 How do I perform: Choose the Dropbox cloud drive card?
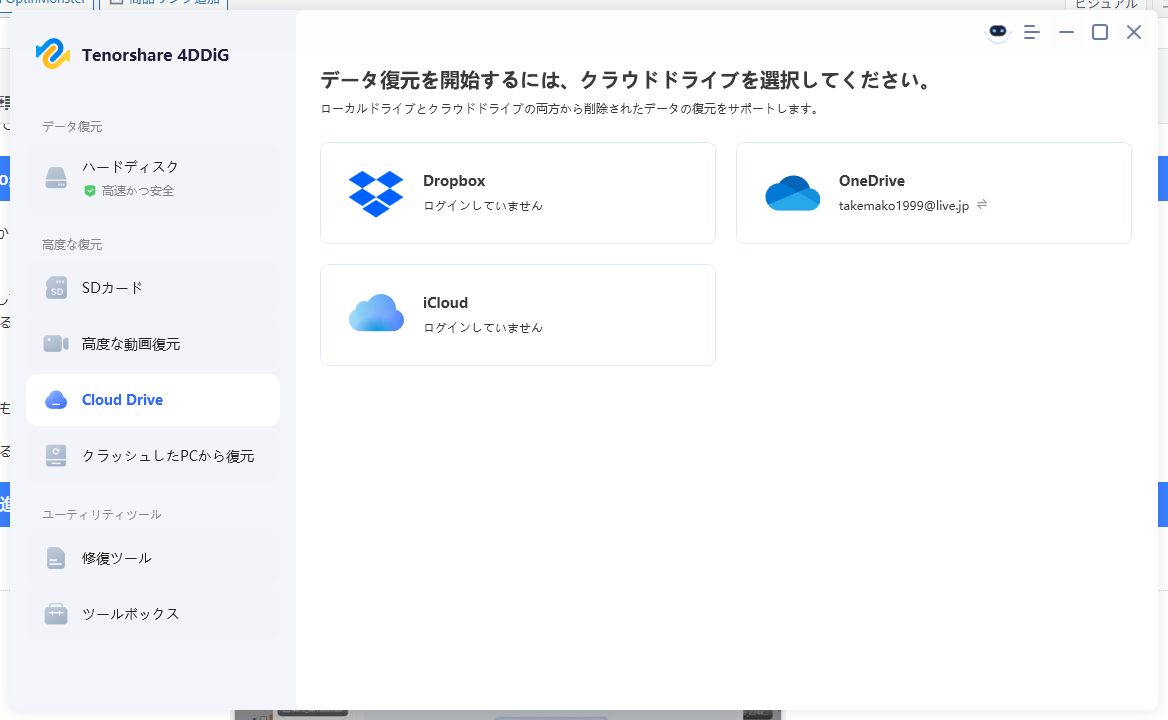[517, 193]
